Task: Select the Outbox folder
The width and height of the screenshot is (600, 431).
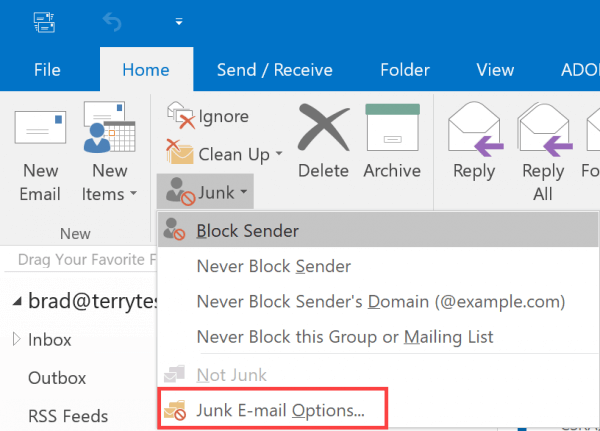Action: [x=57, y=378]
